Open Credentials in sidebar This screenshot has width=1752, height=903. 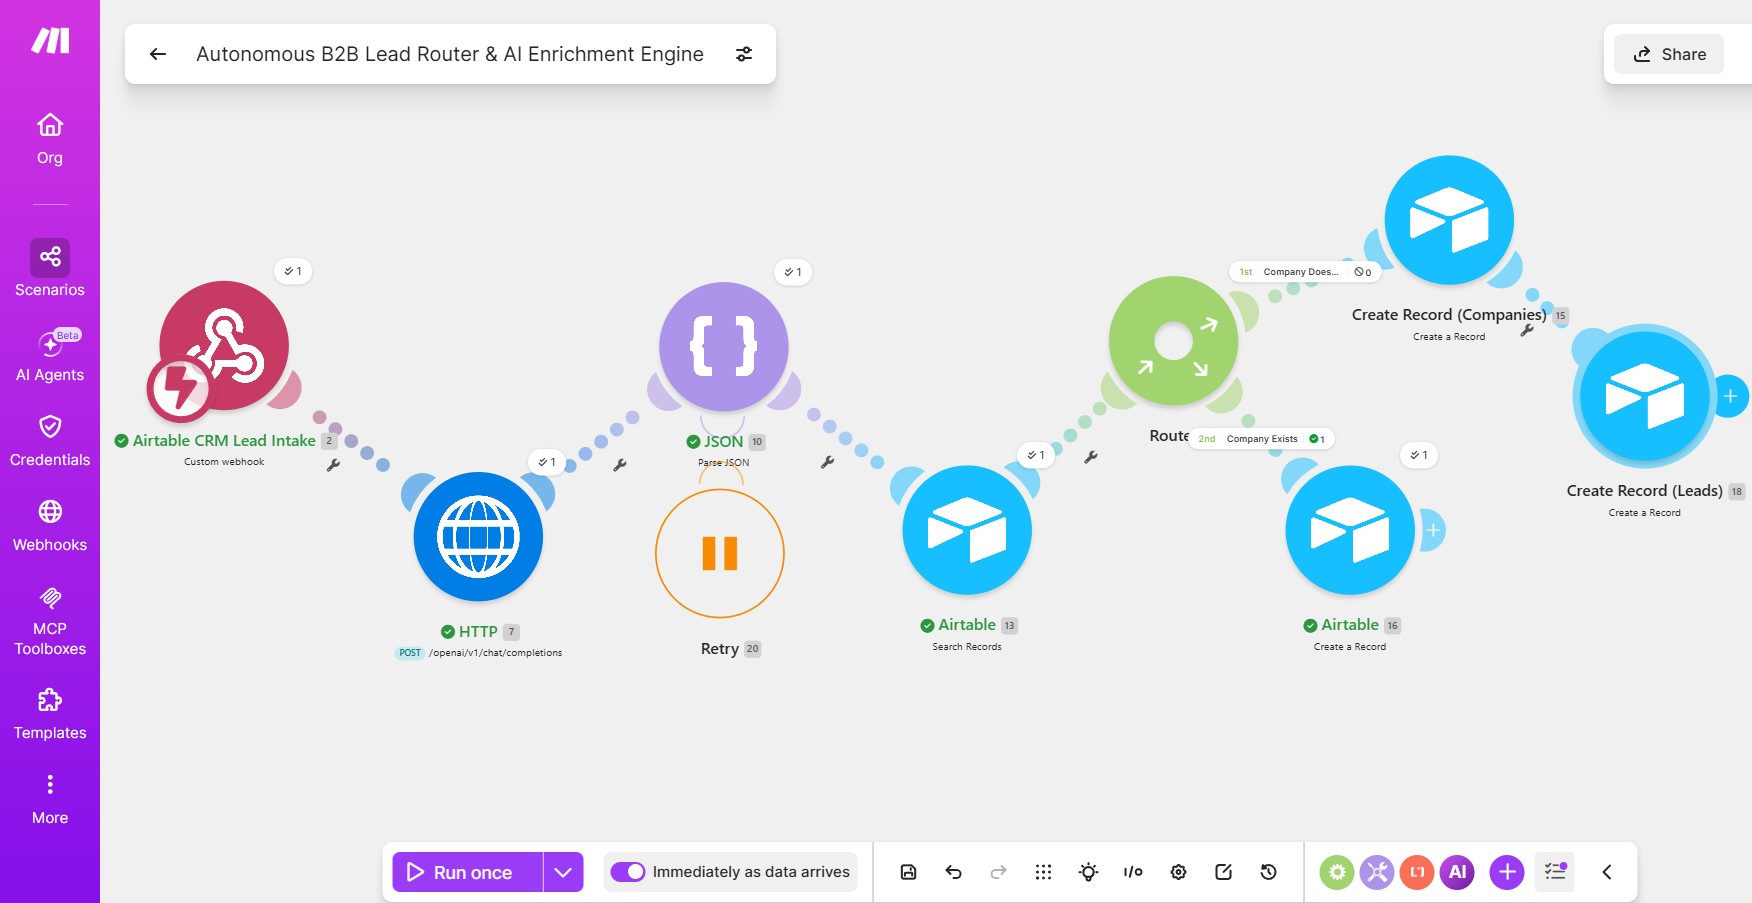pos(50,441)
